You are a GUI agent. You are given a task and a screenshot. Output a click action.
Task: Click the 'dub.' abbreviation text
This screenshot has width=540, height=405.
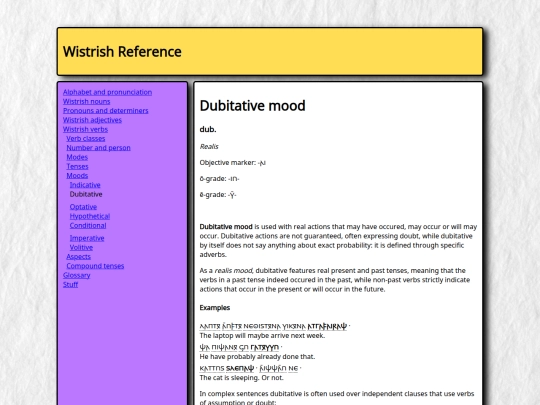pyautogui.click(x=208, y=129)
